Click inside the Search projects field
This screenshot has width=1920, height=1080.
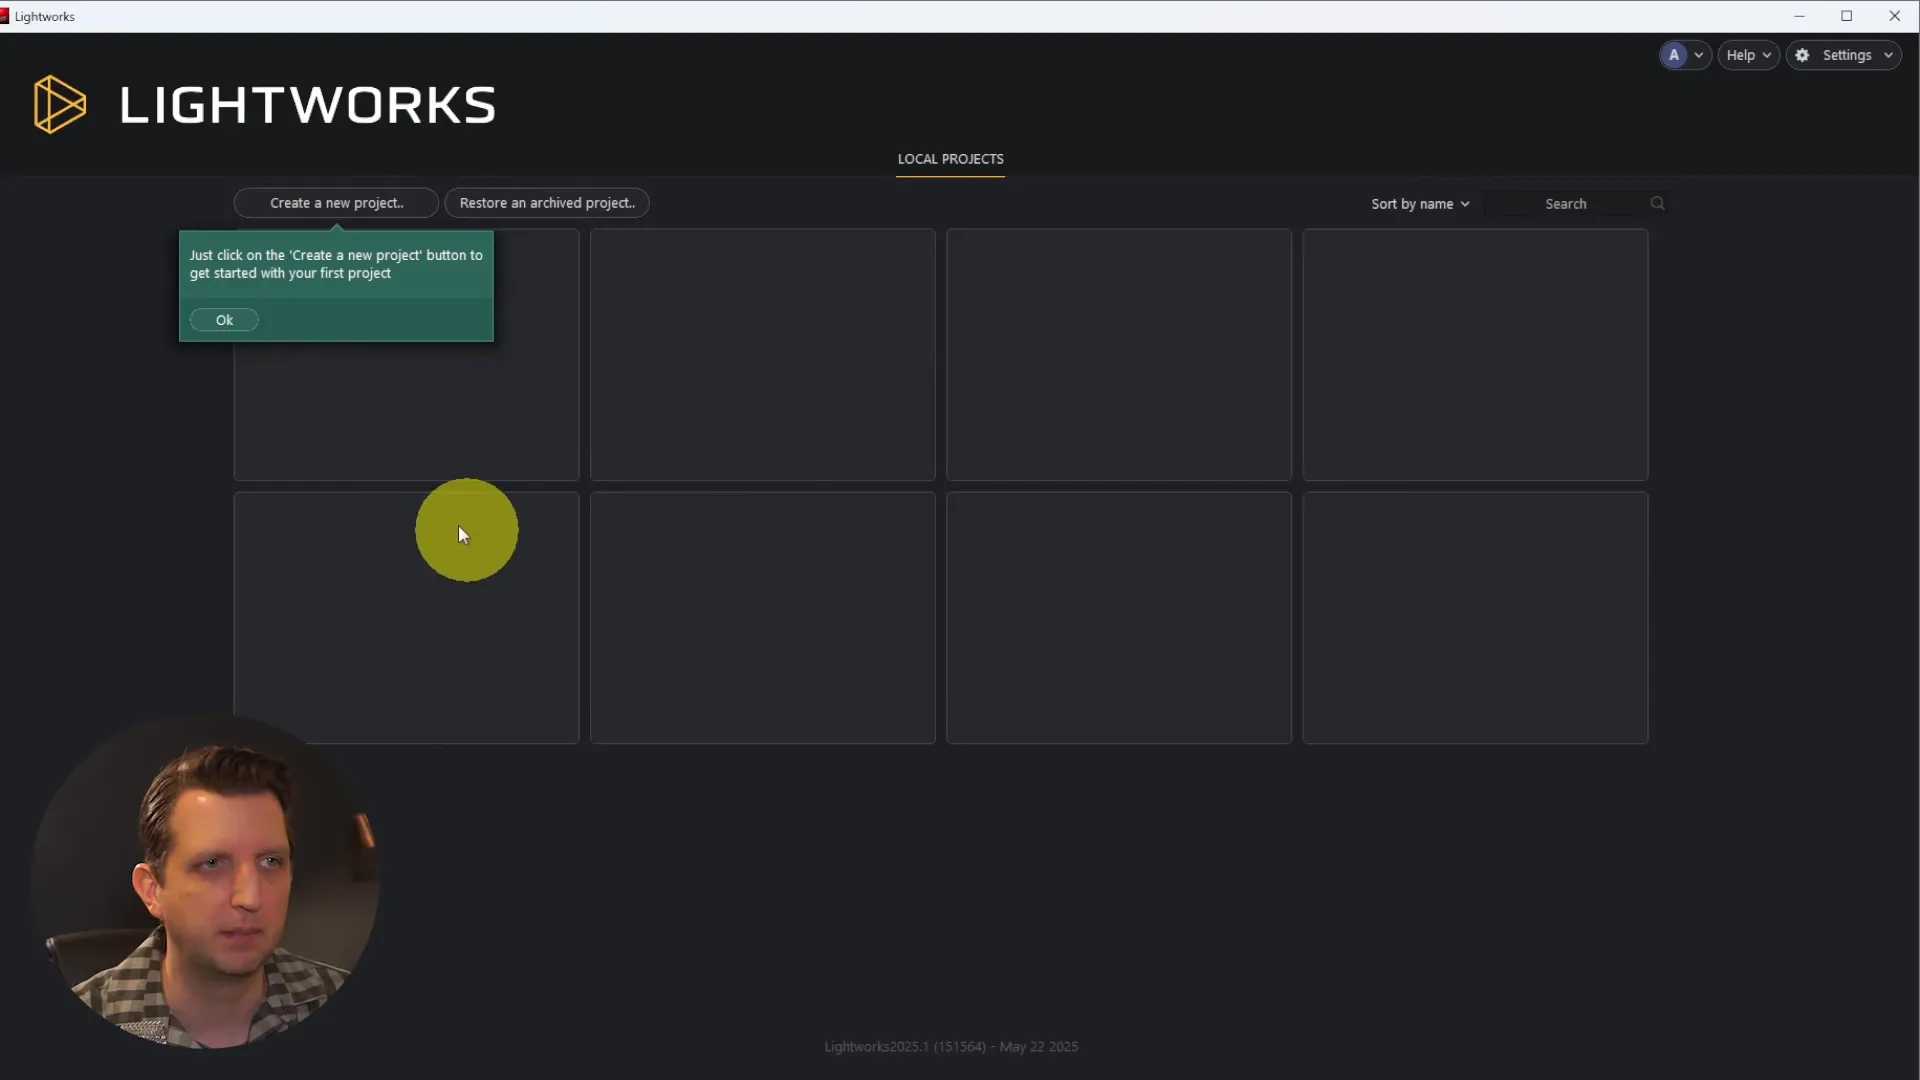click(x=1565, y=203)
